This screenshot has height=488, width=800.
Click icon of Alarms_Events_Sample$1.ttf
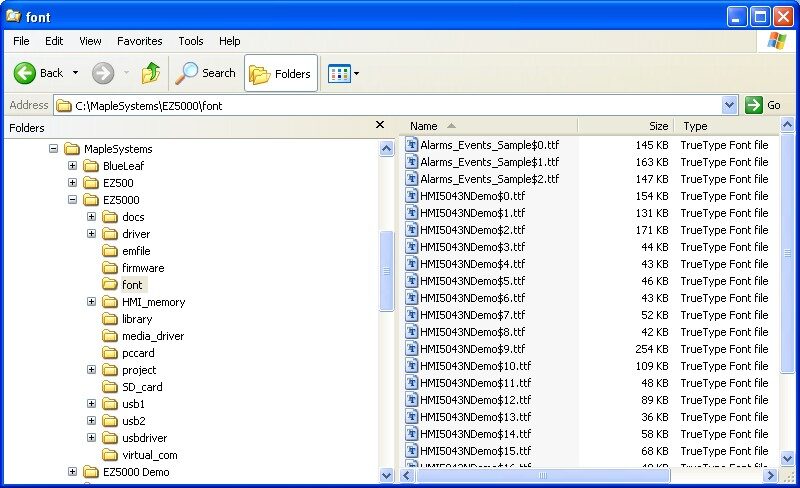411,161
